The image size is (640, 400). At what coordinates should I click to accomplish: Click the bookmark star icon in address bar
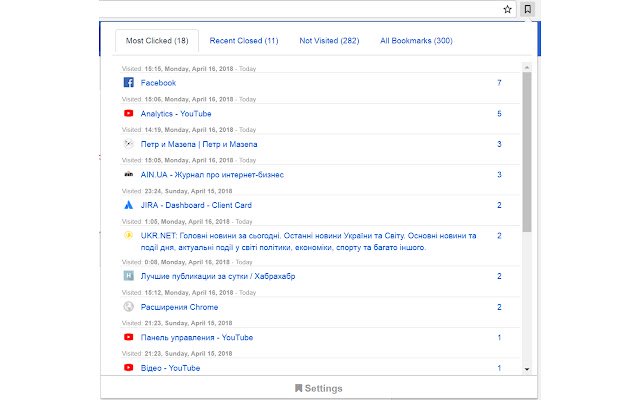(507, 9)
